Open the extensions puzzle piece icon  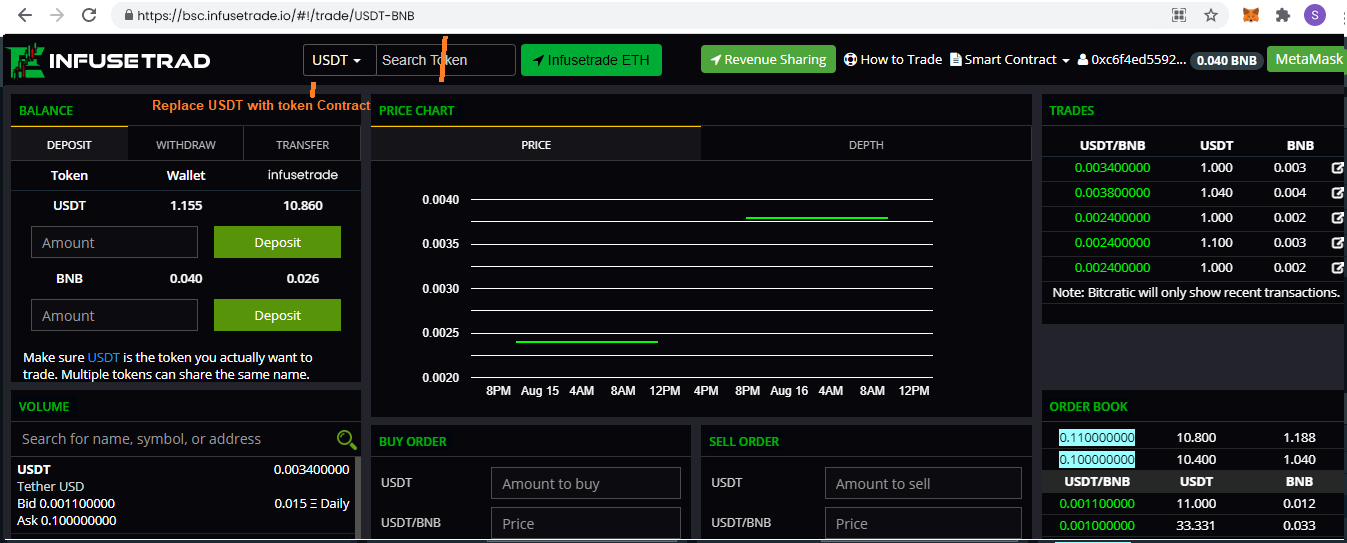point(1282,16)
